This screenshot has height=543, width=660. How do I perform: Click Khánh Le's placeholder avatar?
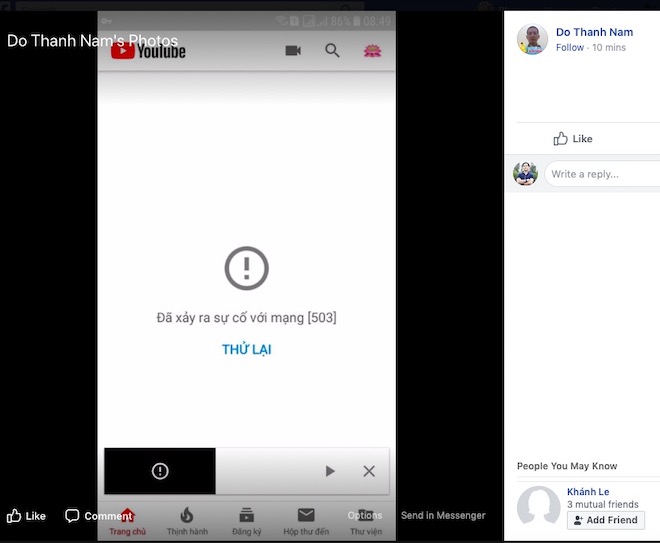538,506
